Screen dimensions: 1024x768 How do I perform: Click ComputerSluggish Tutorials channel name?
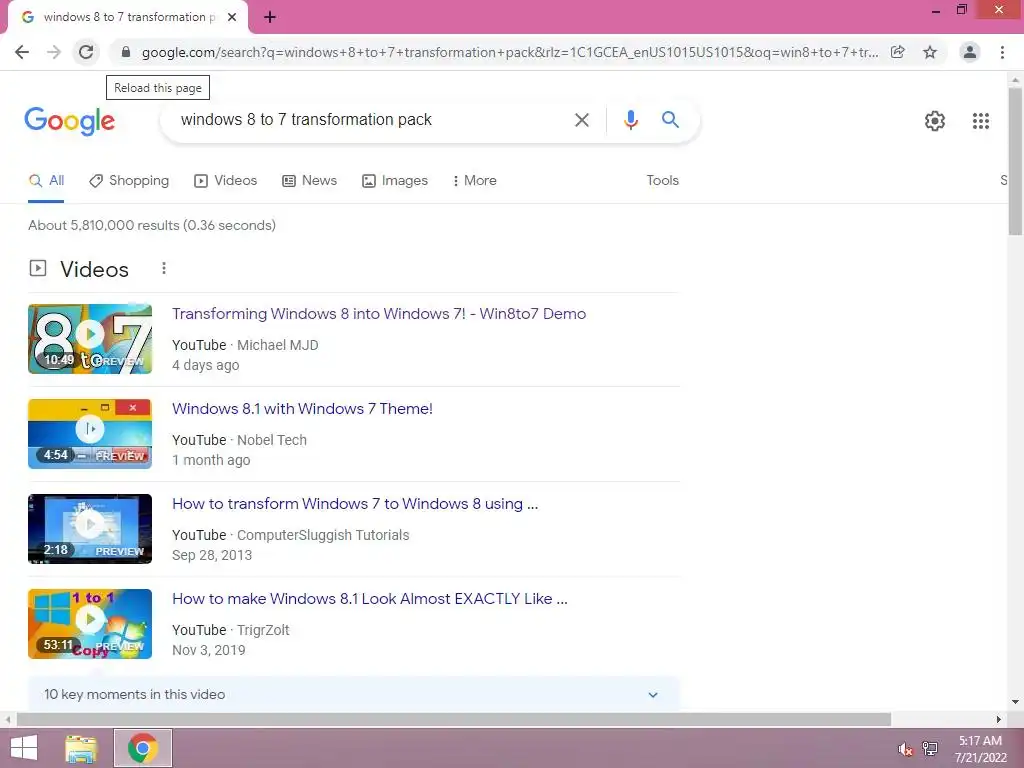point(323,535)
